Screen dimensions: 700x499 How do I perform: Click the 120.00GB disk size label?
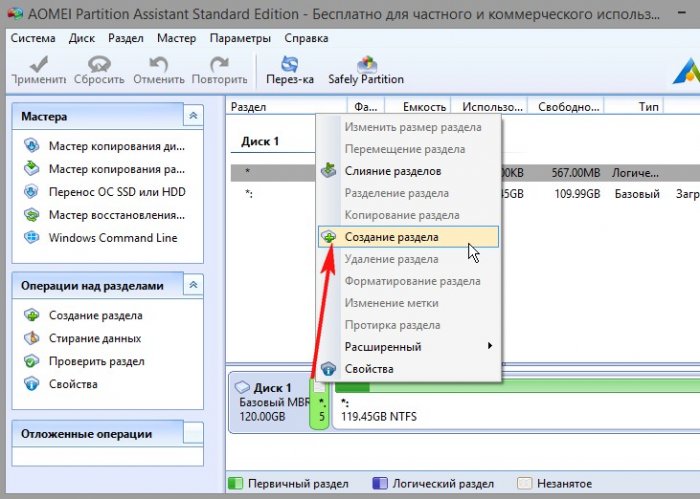pos(262,417)
